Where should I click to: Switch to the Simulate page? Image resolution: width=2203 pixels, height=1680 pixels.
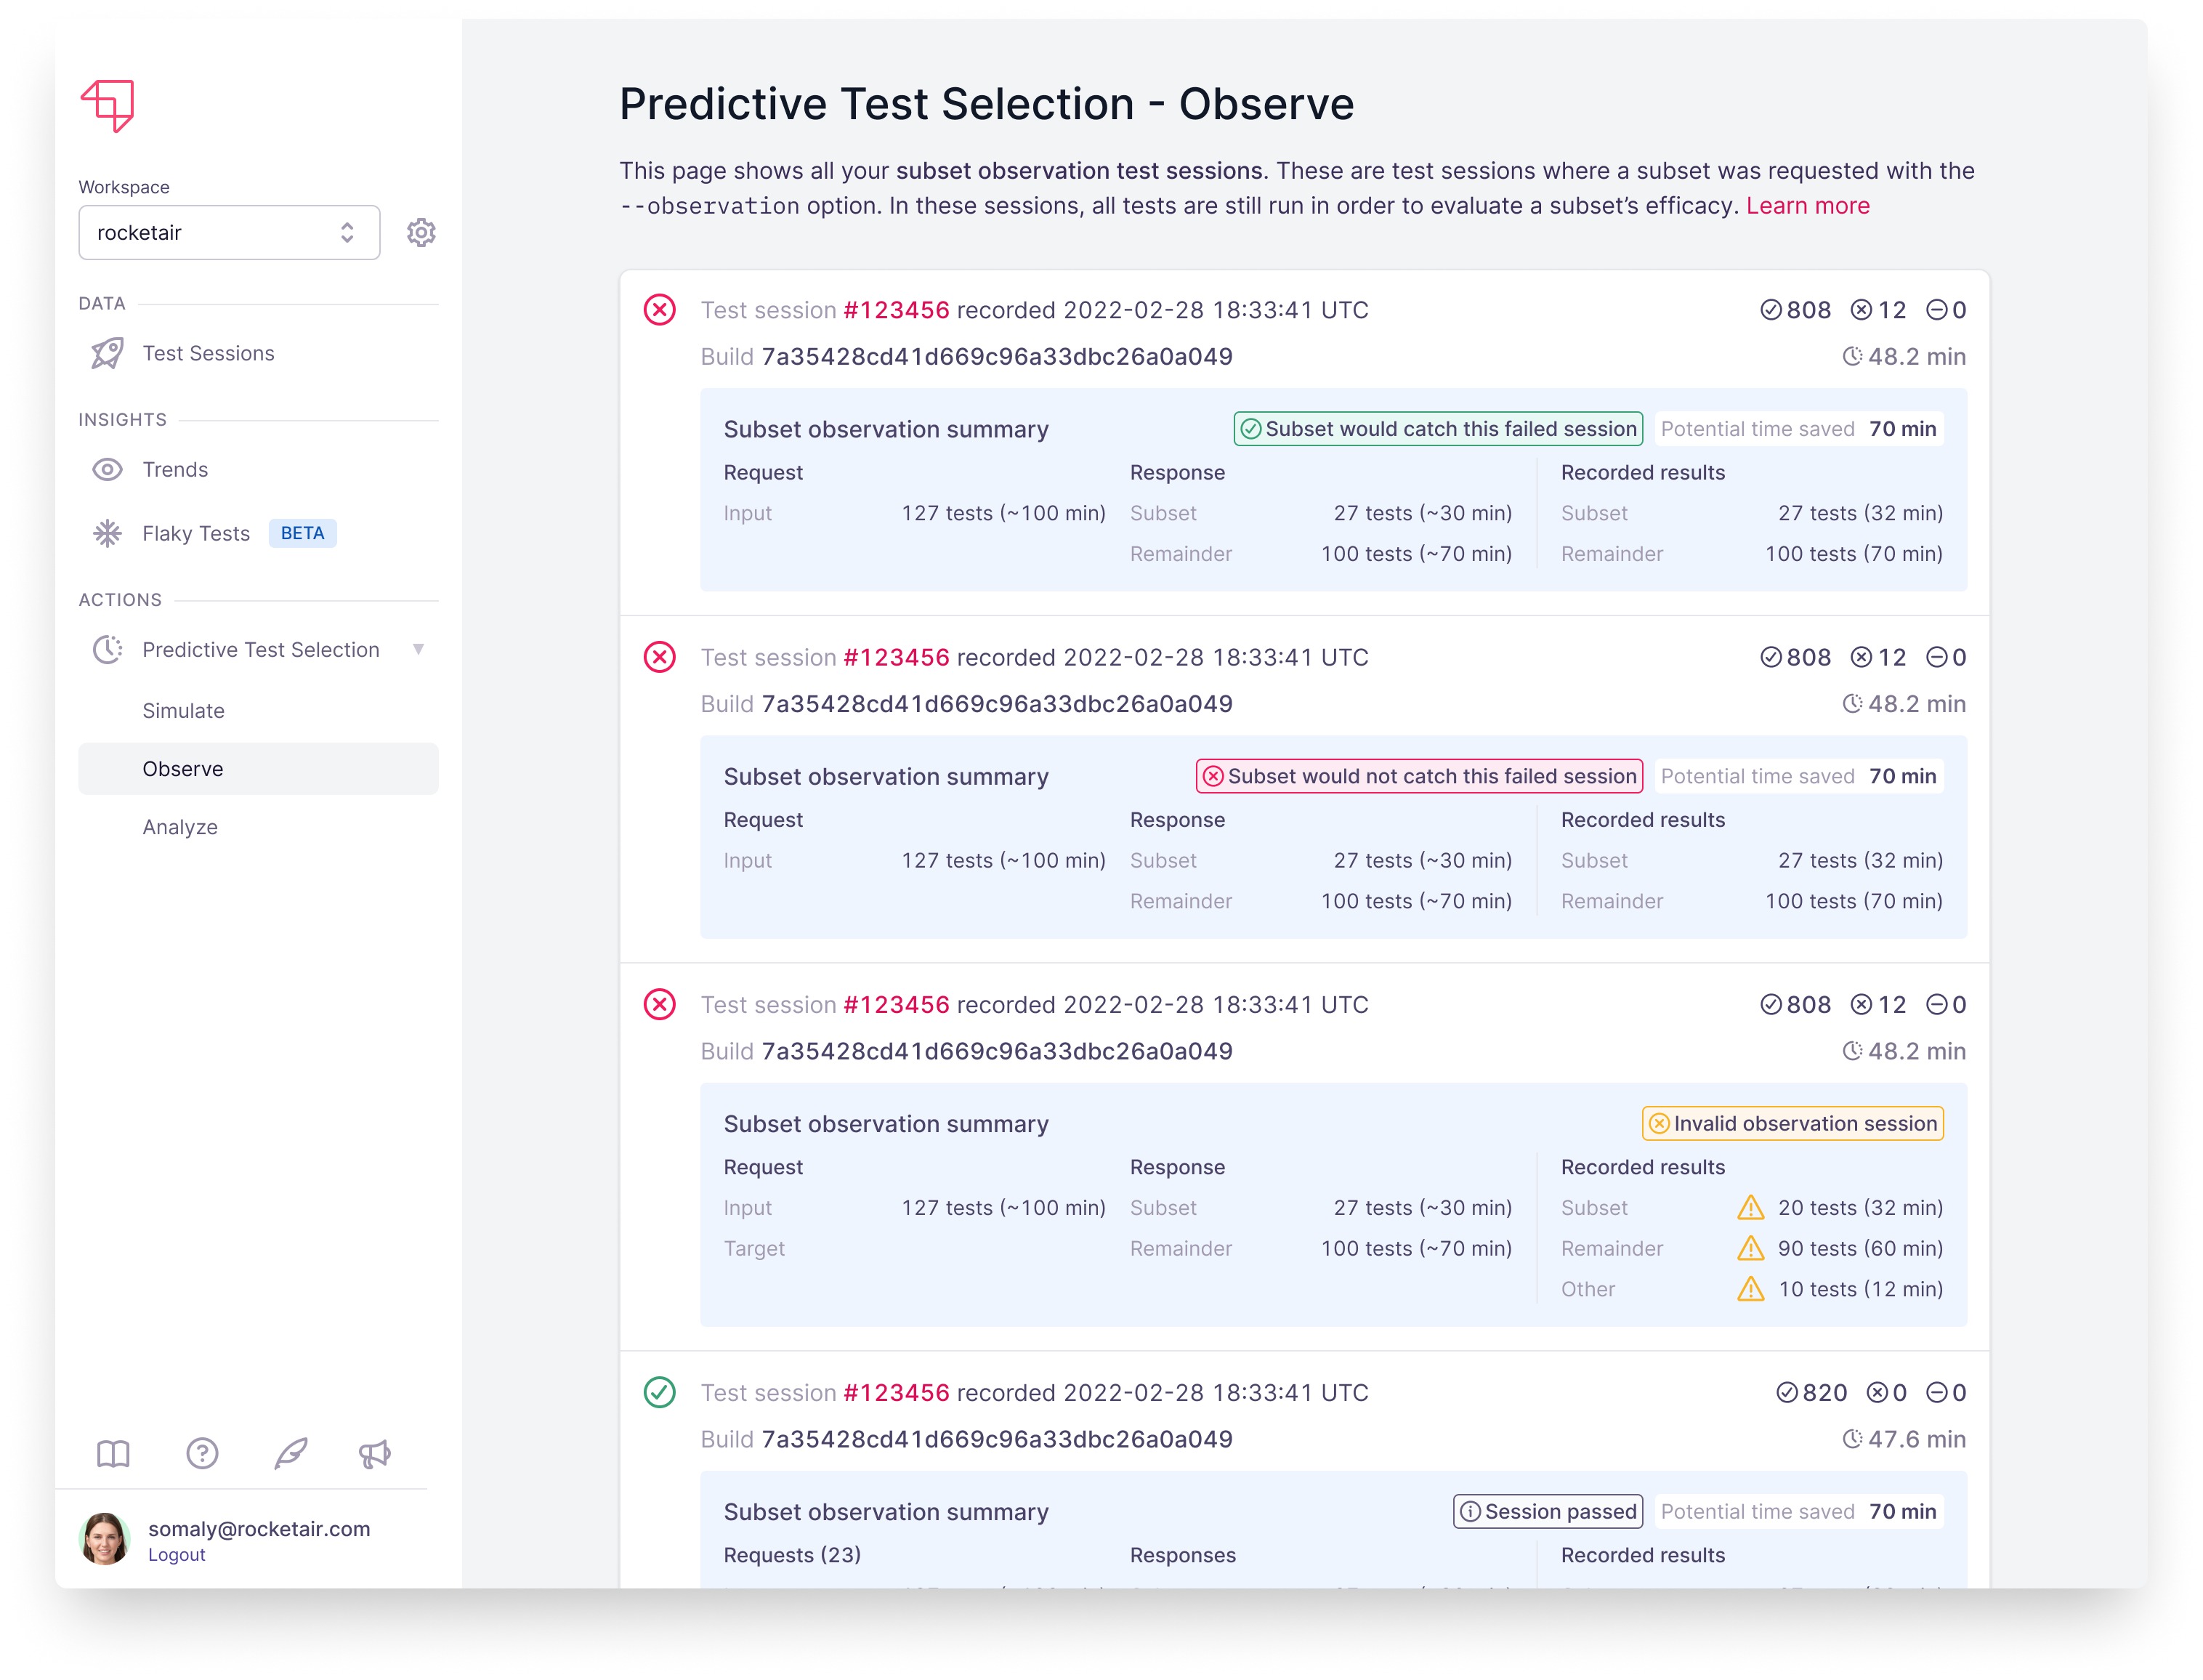[x=184, y=710]
